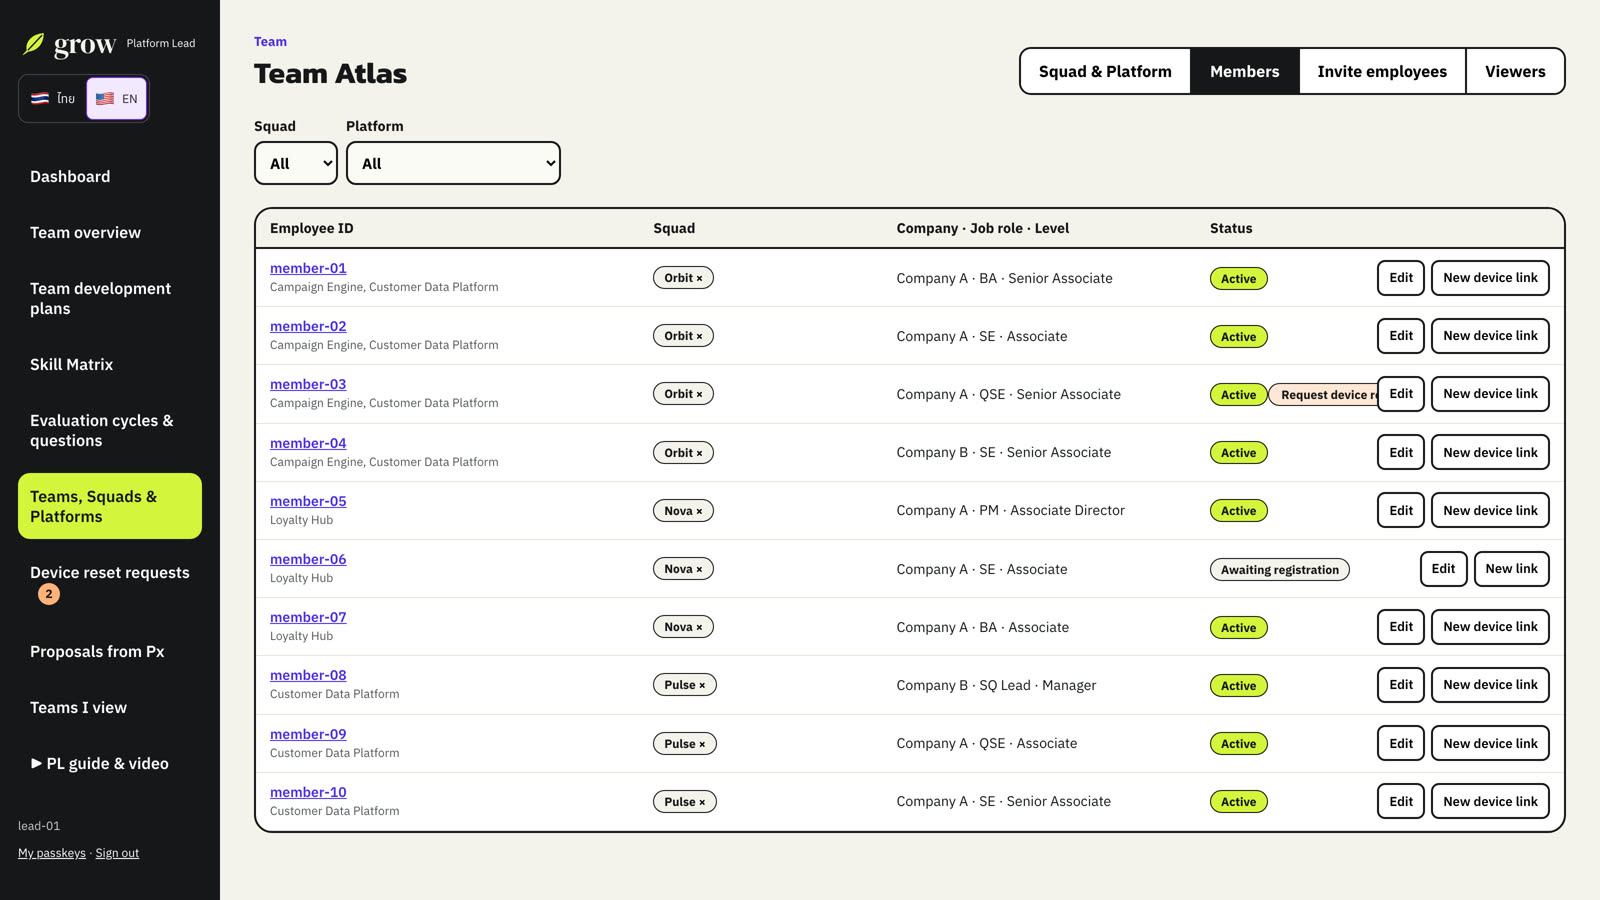This screenshot has height=900, width=1600.
Task: Open the Platform filter dropdown
Action: 453,163
